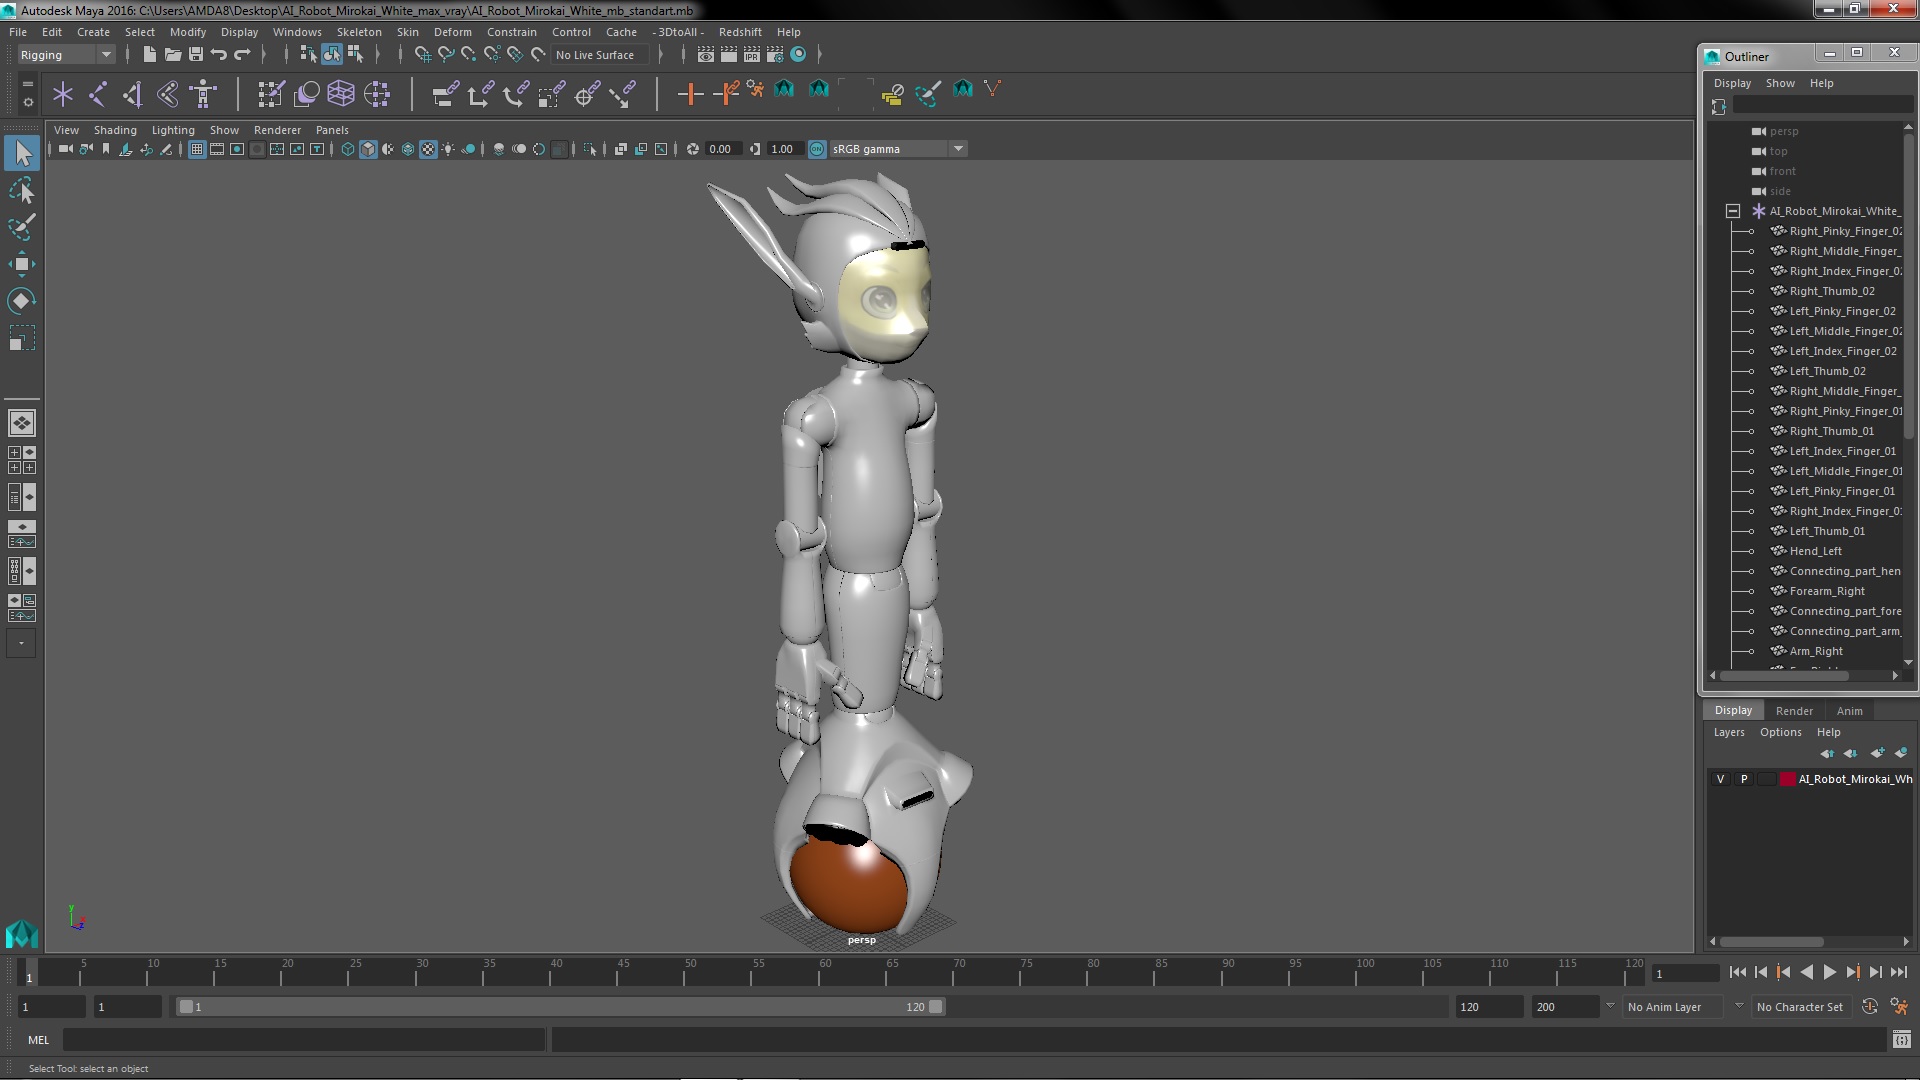1920x1080 pixels.
Task: Open the Rigging menu set dropdown
Action: coord(66,55)
